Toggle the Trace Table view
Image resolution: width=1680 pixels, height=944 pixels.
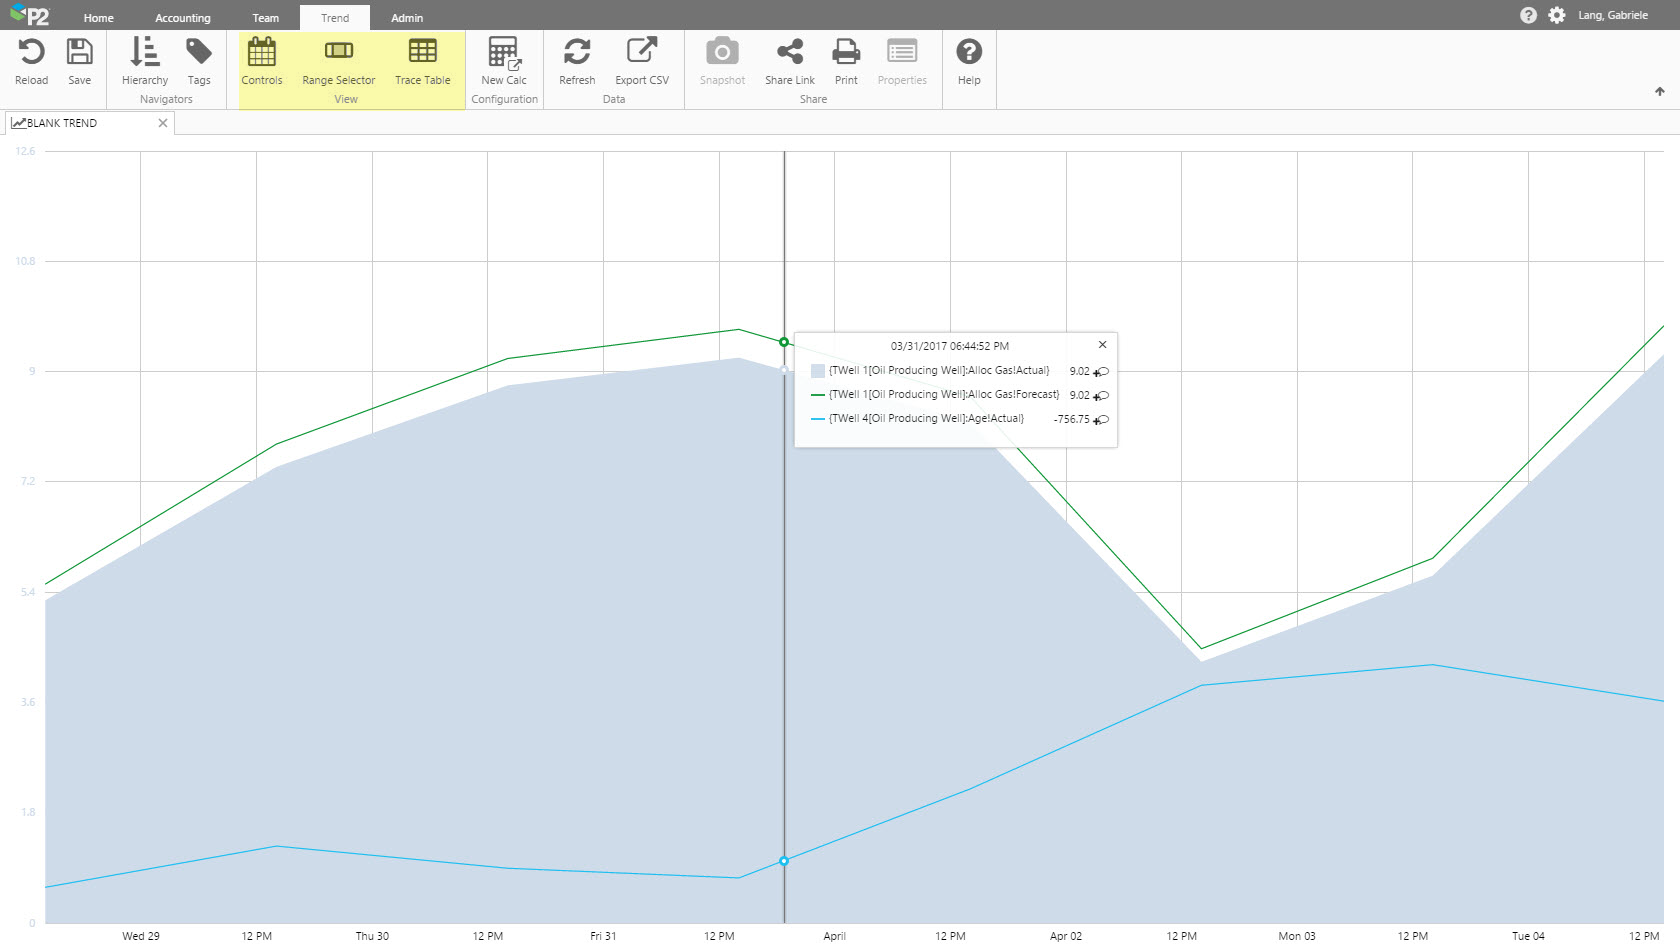[x=422, y=52]
